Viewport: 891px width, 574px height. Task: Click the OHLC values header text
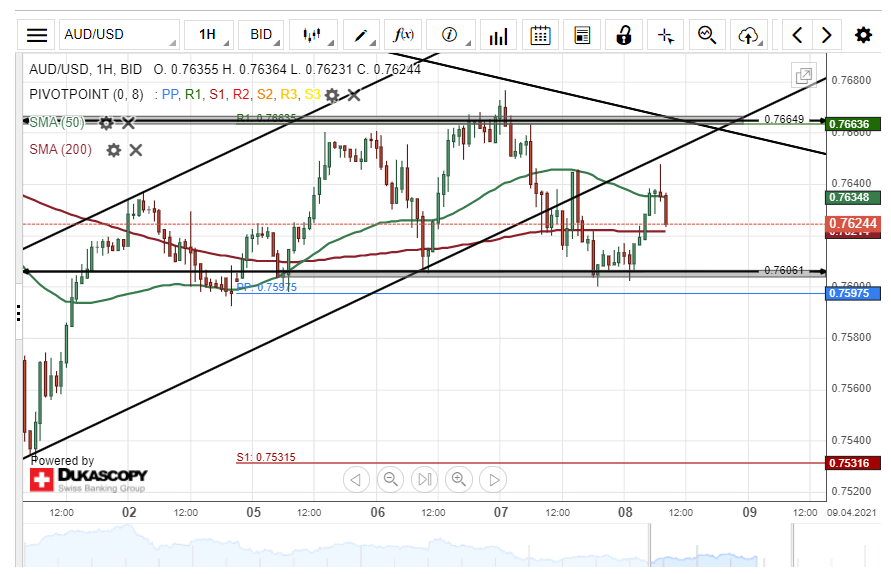(x=287, y=69)
